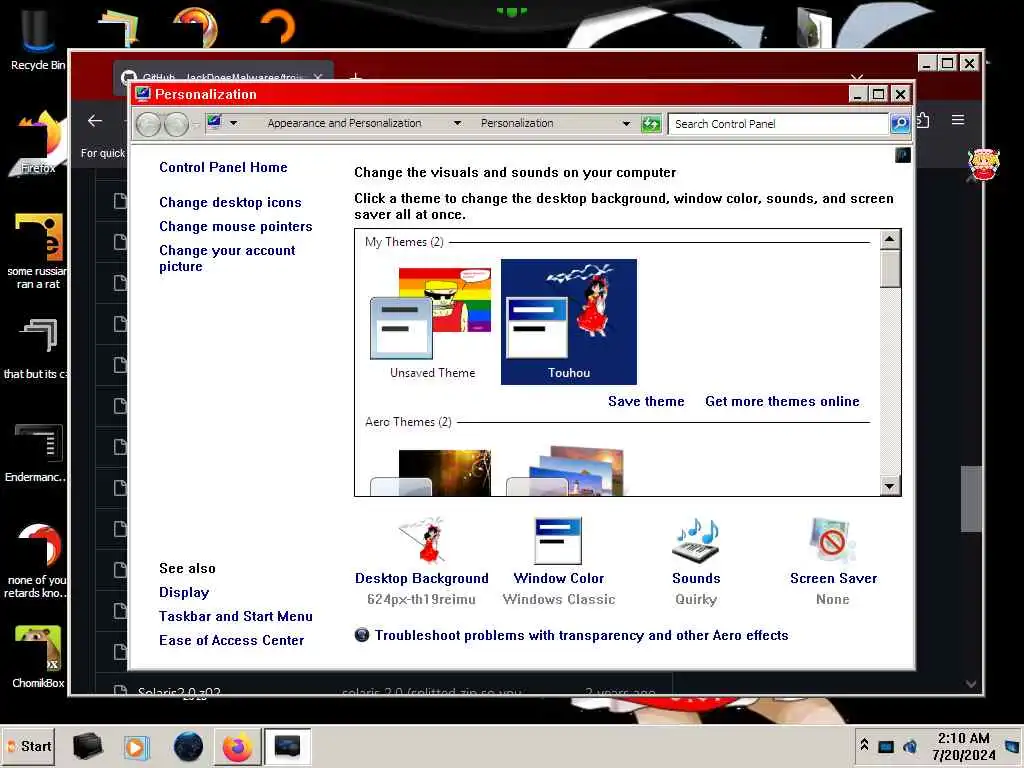Click Change mouse pointers link
The image size is (1024, 768).
click(x=236, y=227)
